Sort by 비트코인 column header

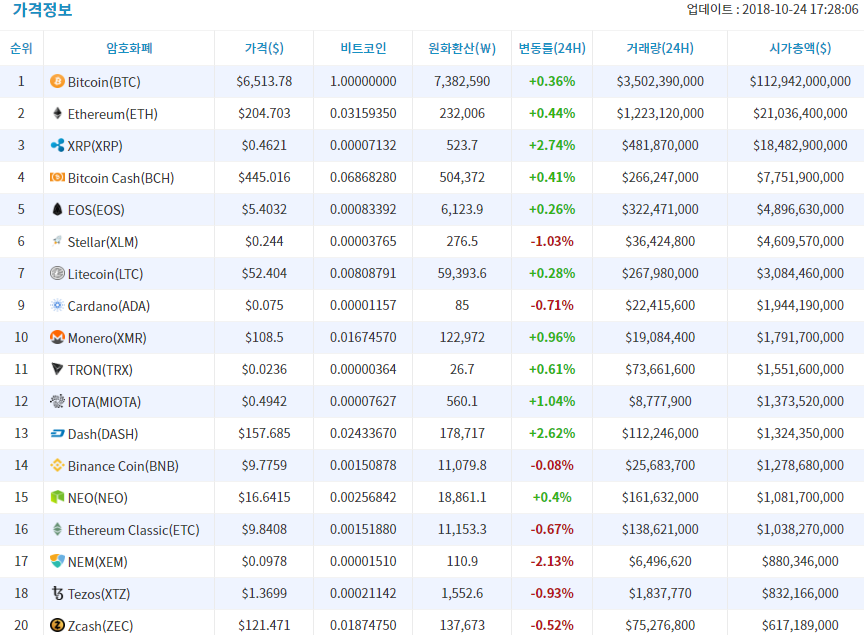pyautogui.click(x=363, y=49)
